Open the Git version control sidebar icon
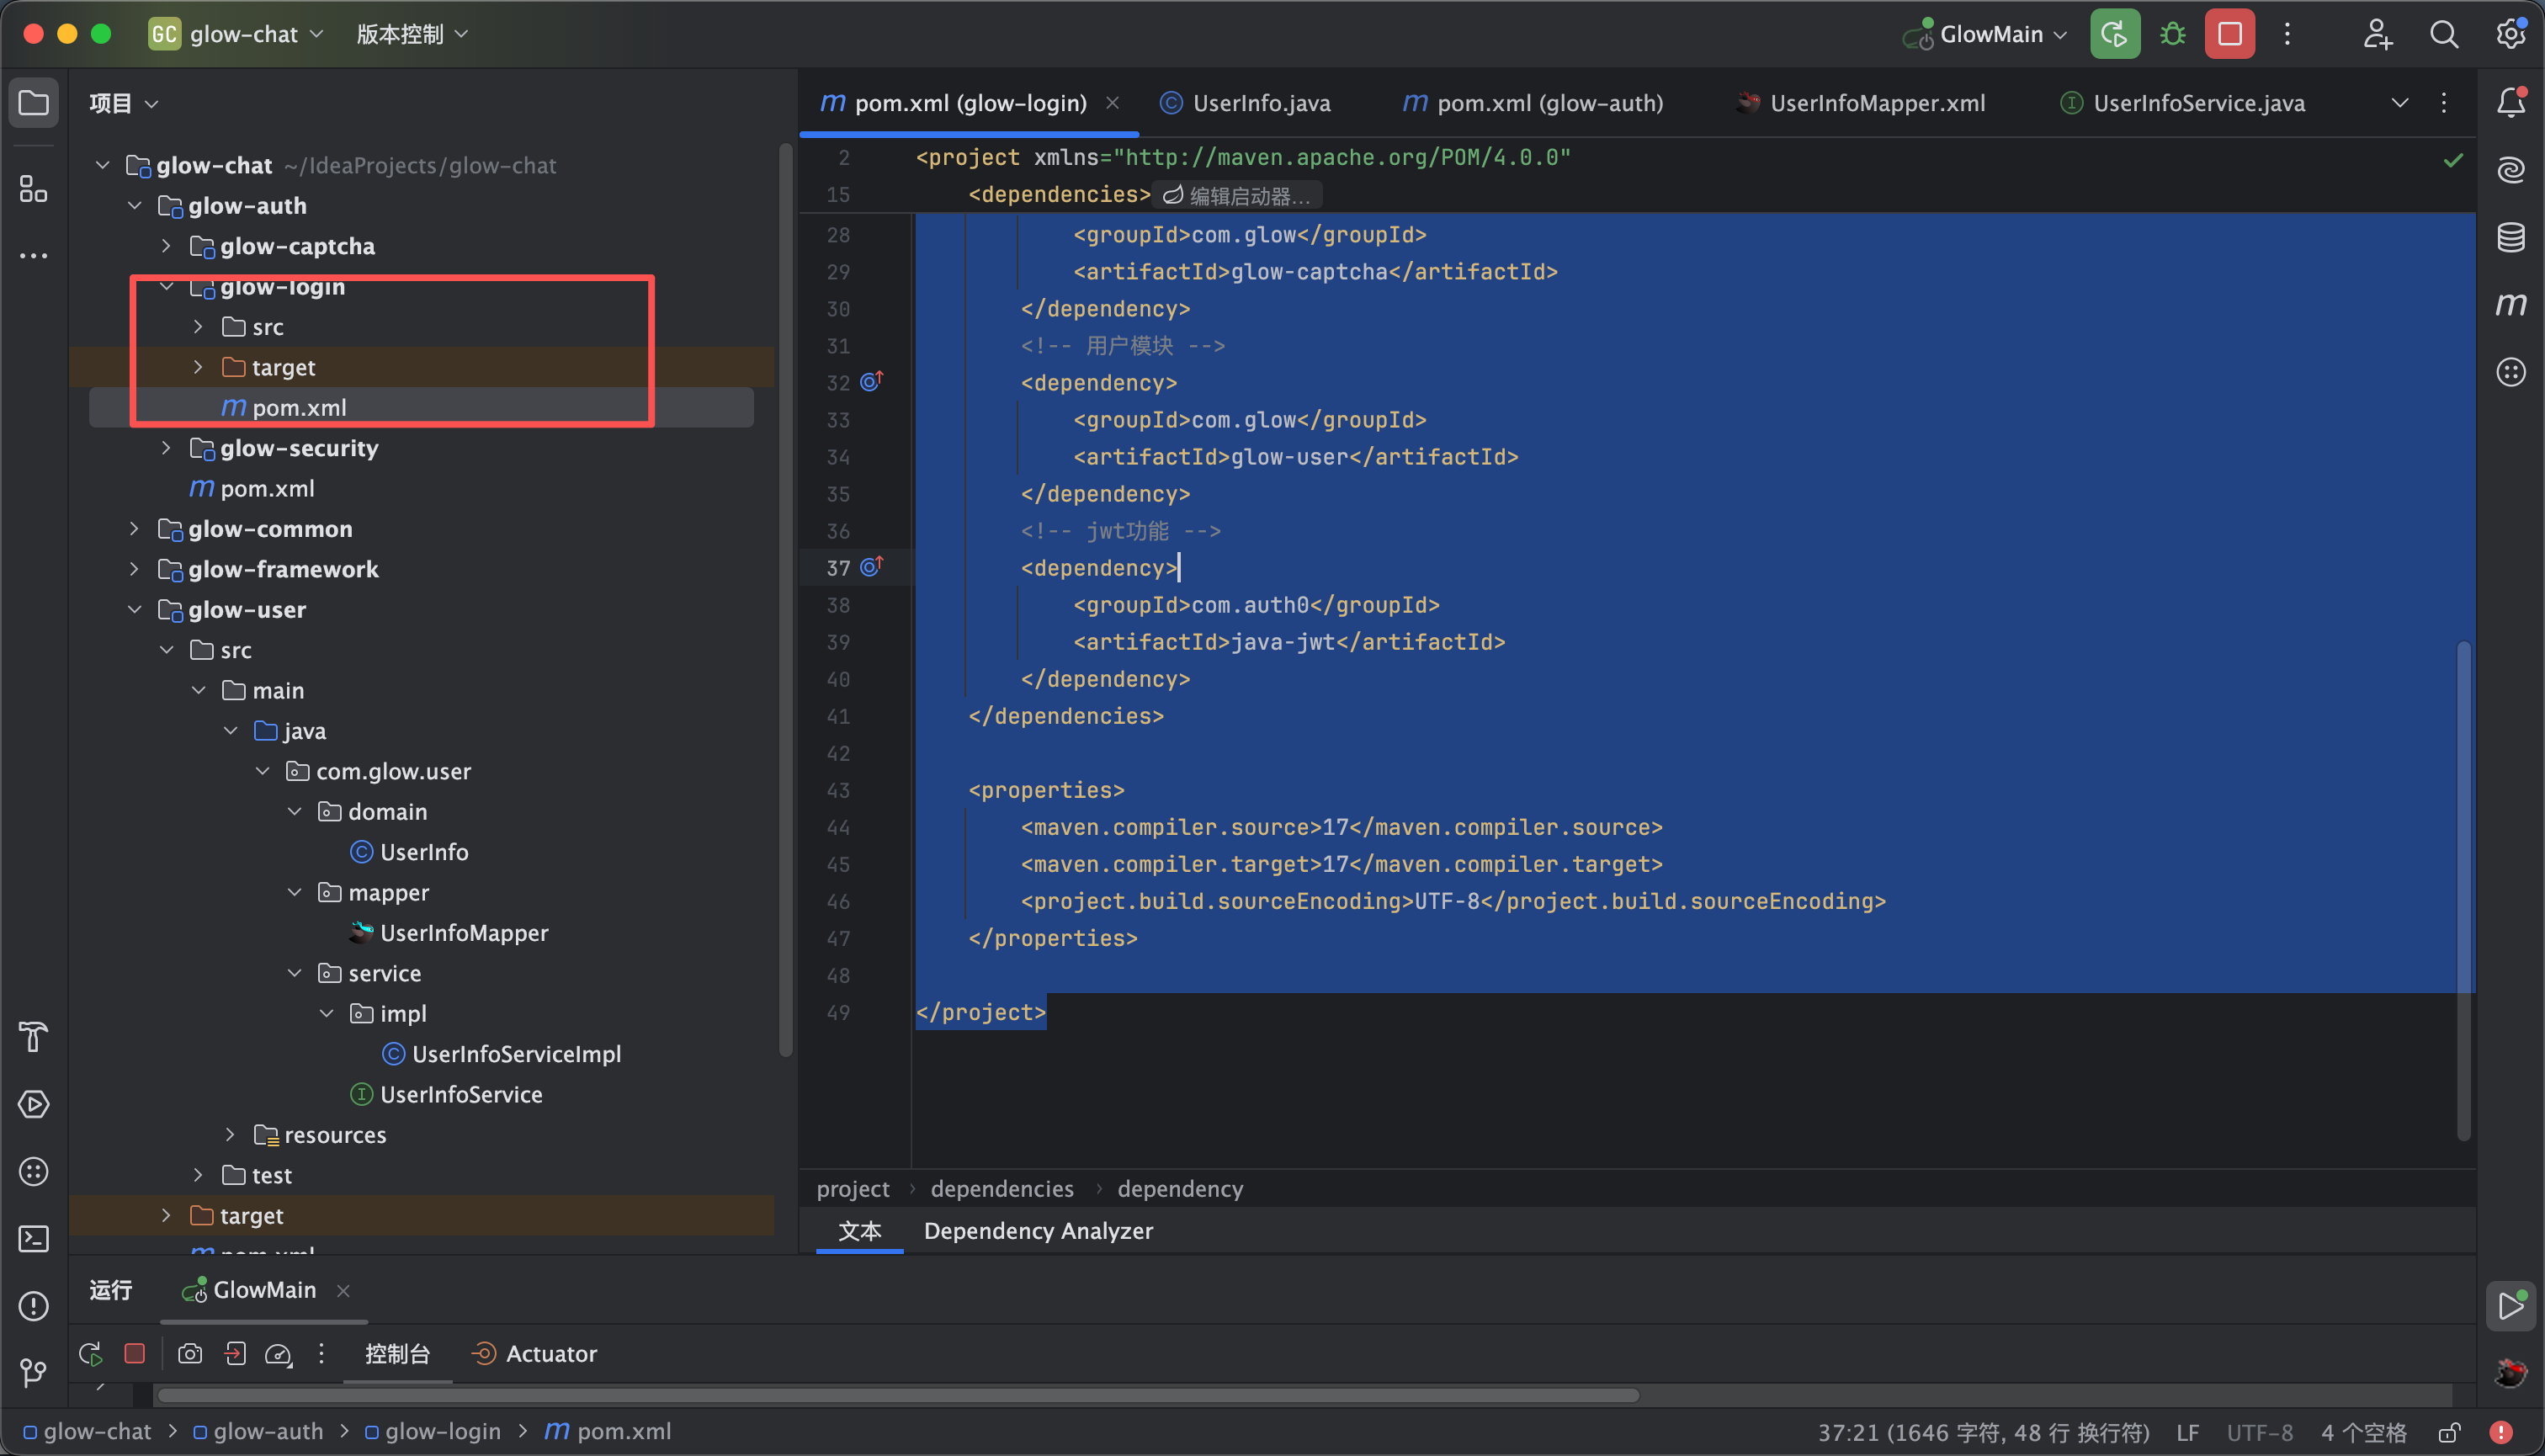This screenshot has width=2545, height=1456. pos(33,1372)
